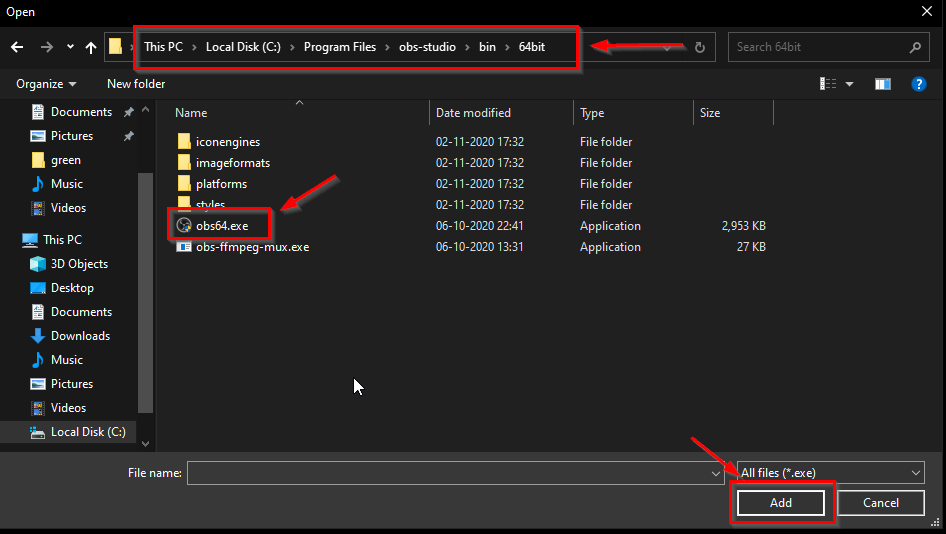Go up one folder level
The width and height of the screenshot is (946, 534).
[90, 47]
